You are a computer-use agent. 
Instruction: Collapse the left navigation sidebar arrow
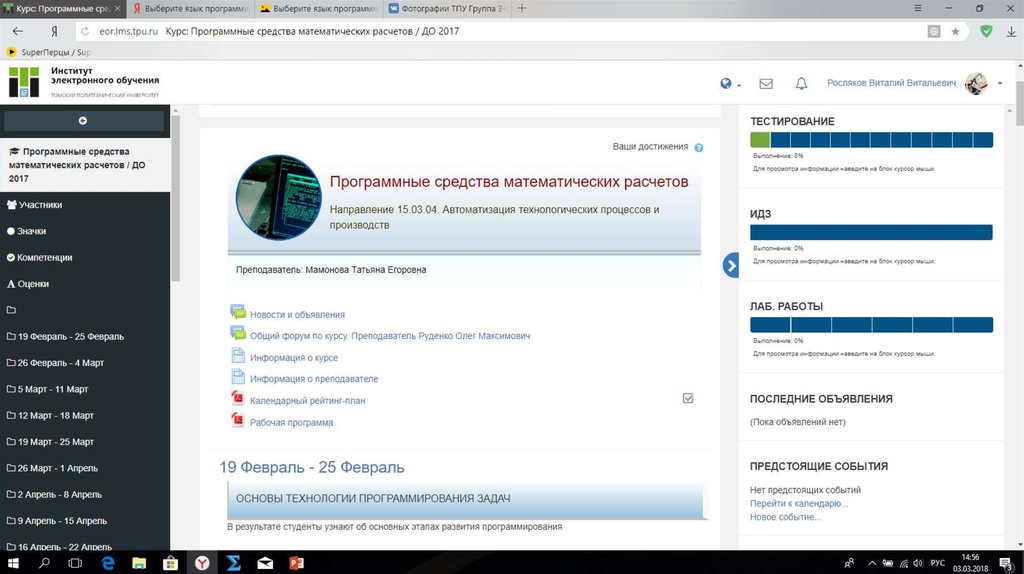83,121
